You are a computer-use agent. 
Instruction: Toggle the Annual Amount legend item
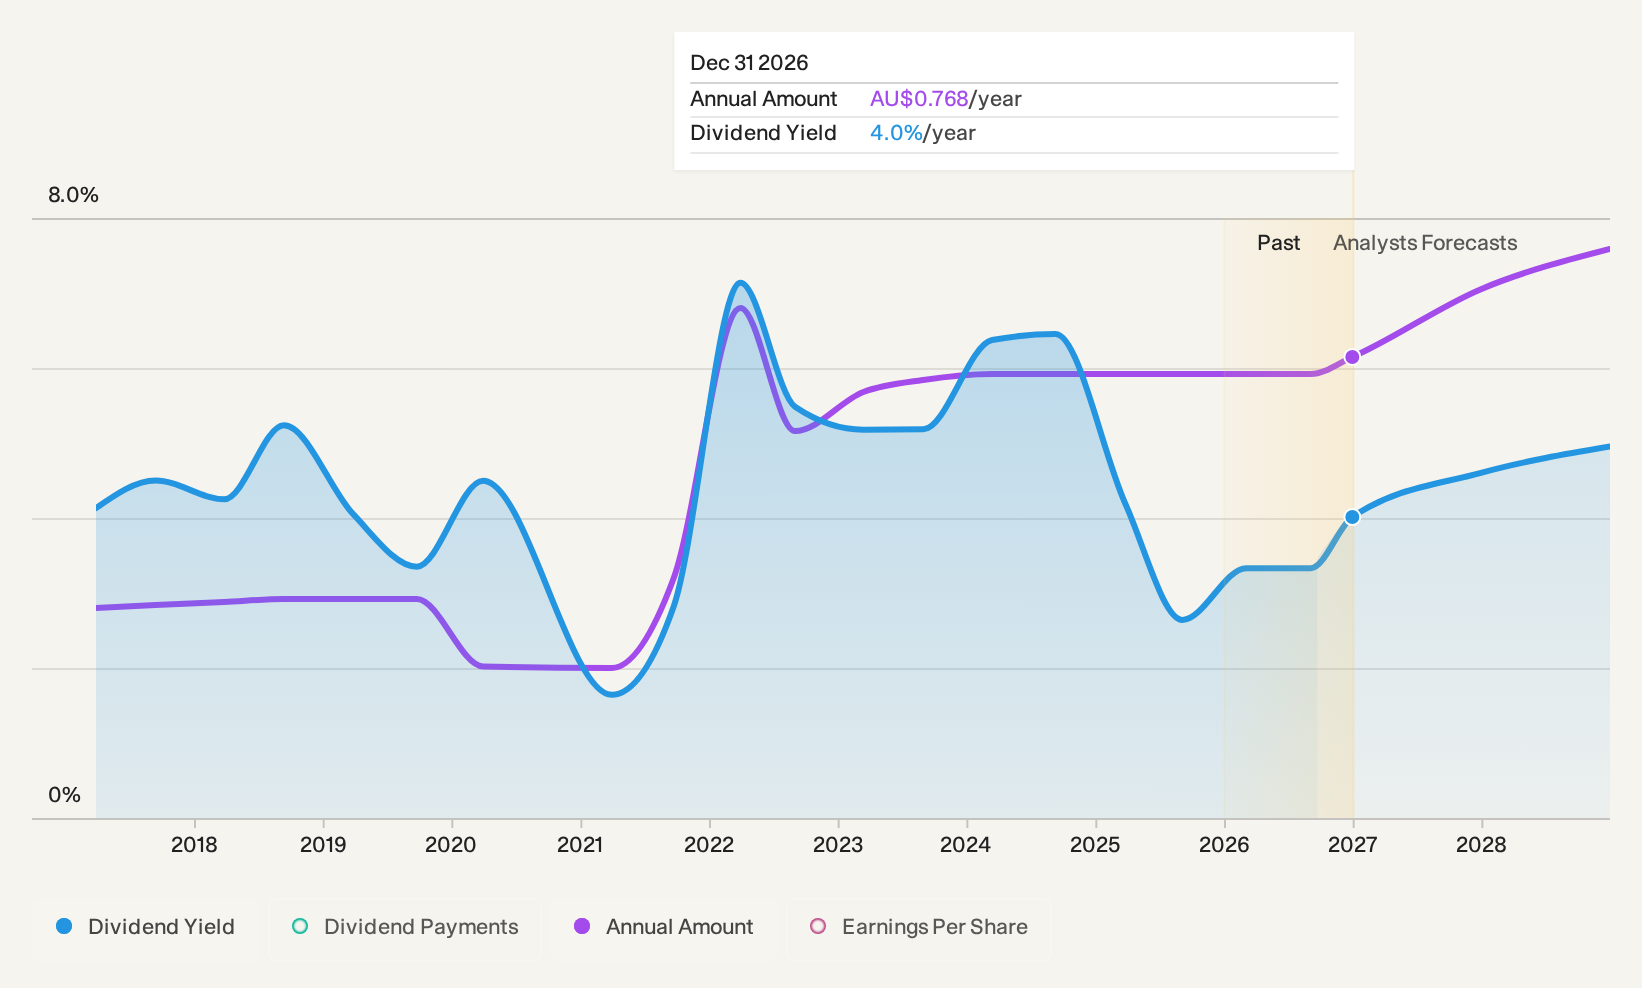[x=664, y=927]
